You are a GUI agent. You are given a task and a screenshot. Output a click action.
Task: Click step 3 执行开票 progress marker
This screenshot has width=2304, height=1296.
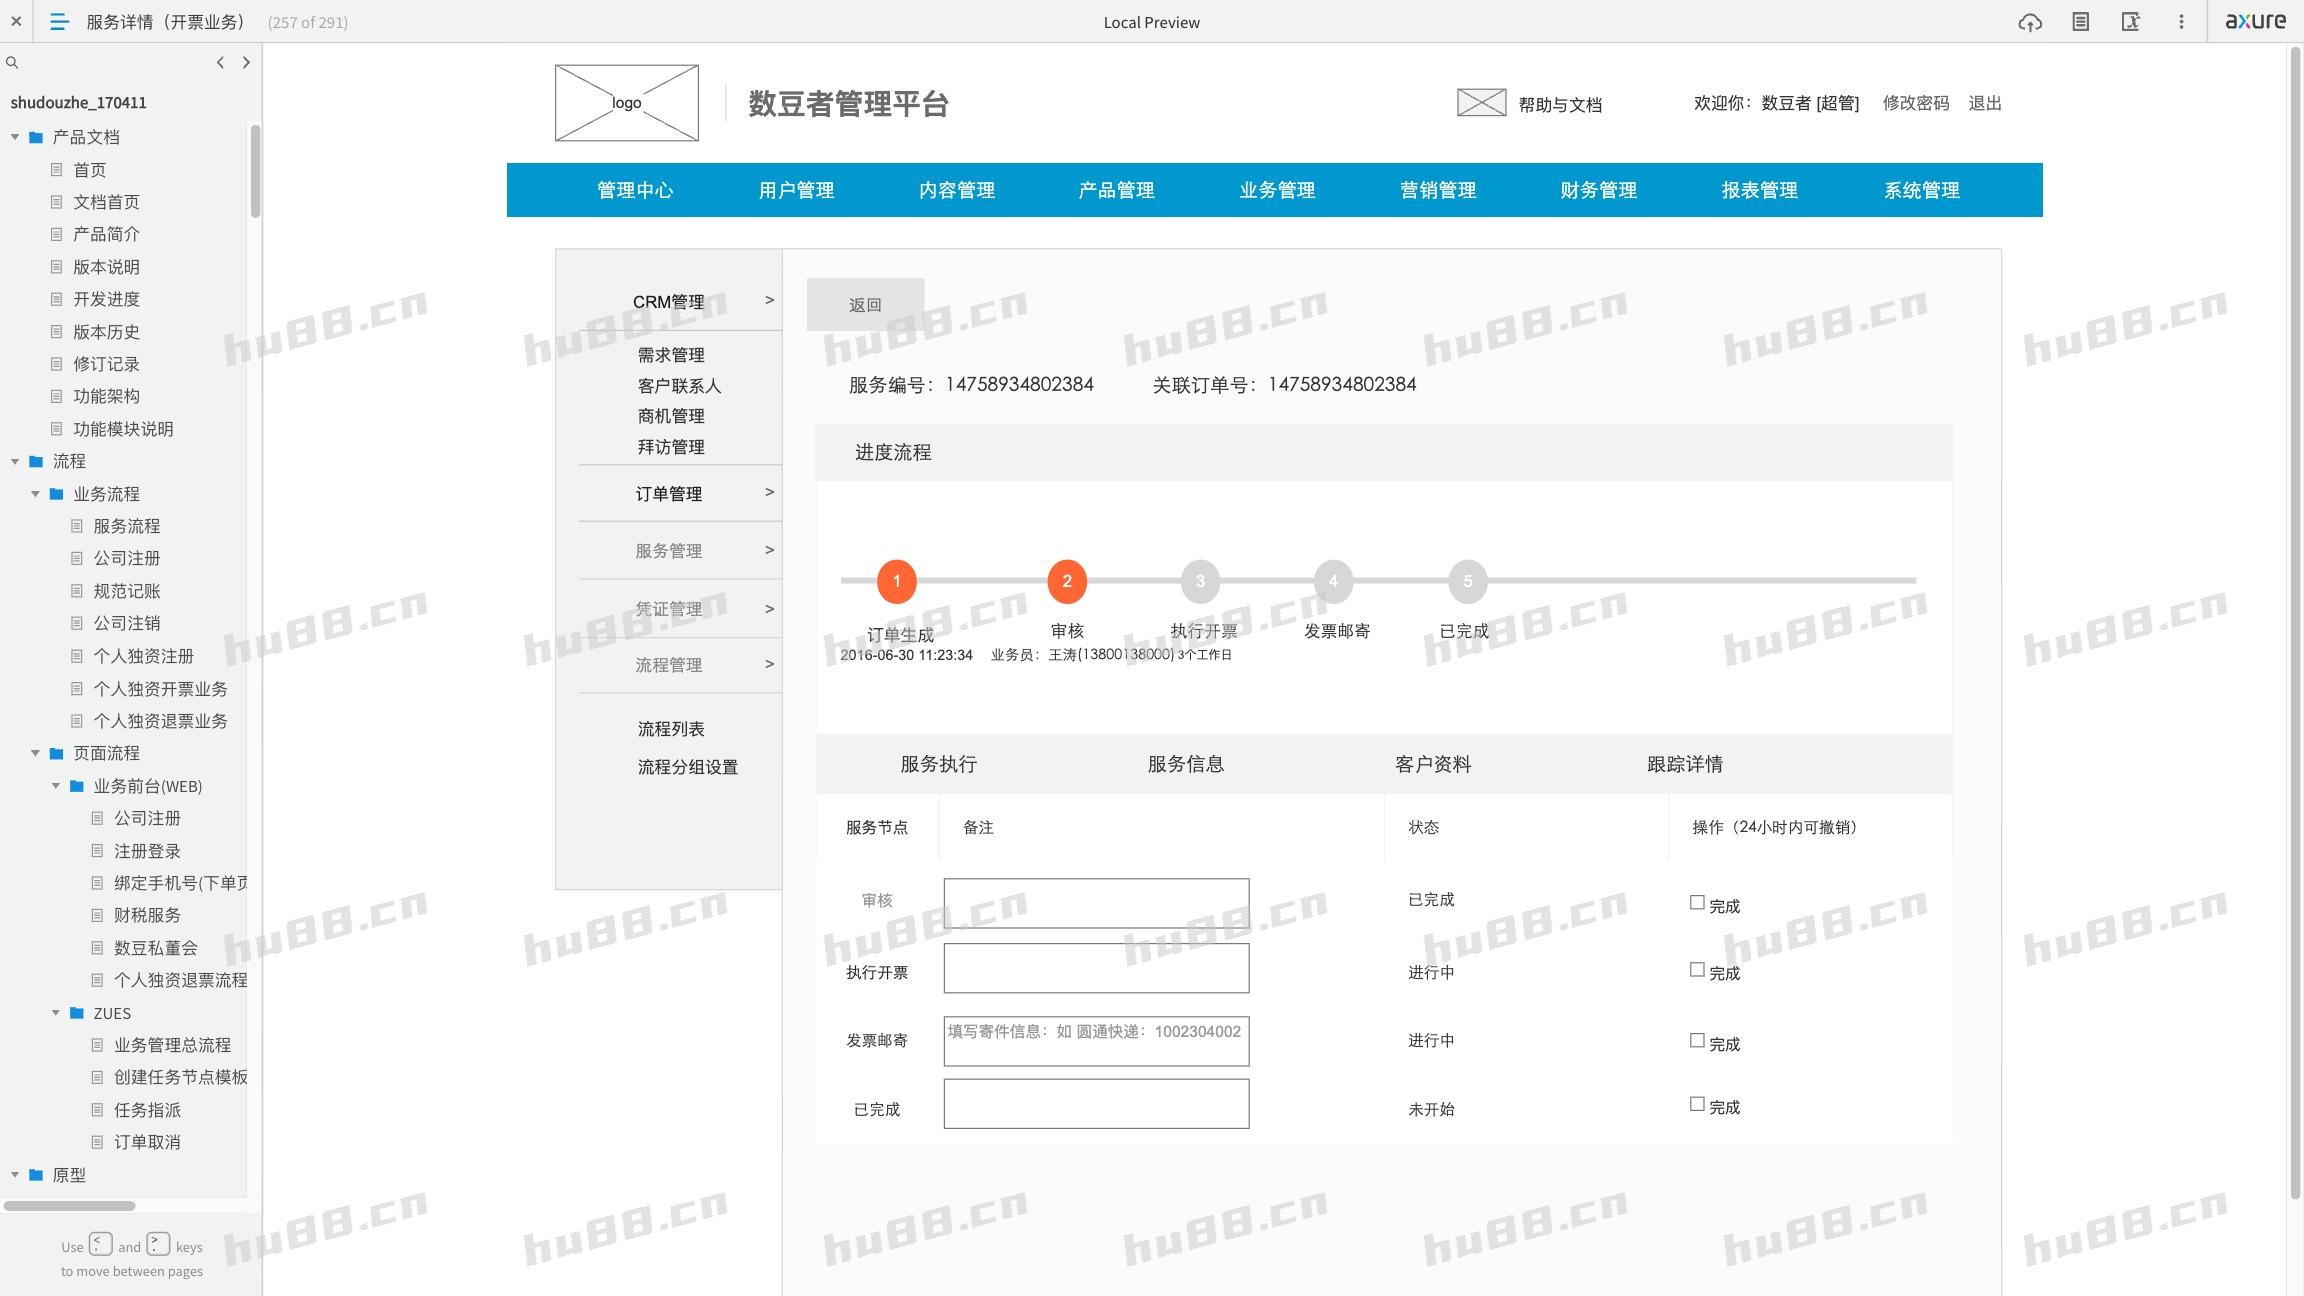pyautogui.click(x=1200, y=581)
